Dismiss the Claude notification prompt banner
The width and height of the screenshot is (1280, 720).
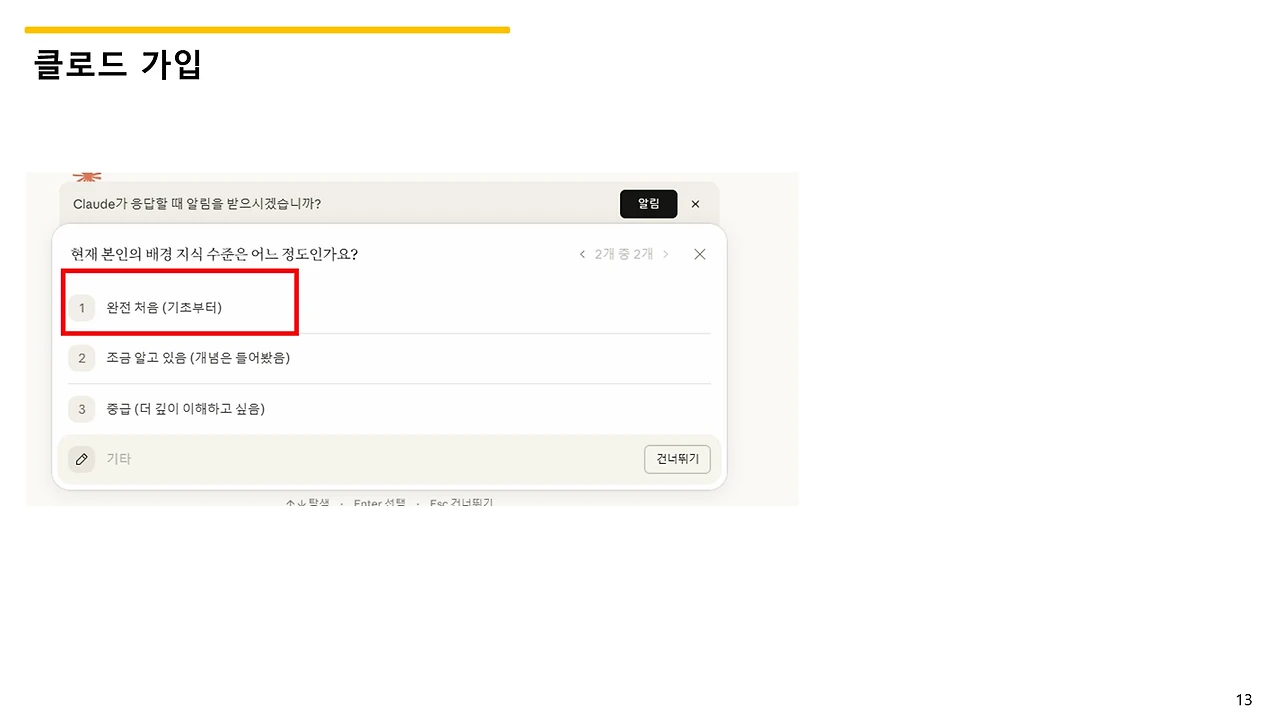coord(696,204)
